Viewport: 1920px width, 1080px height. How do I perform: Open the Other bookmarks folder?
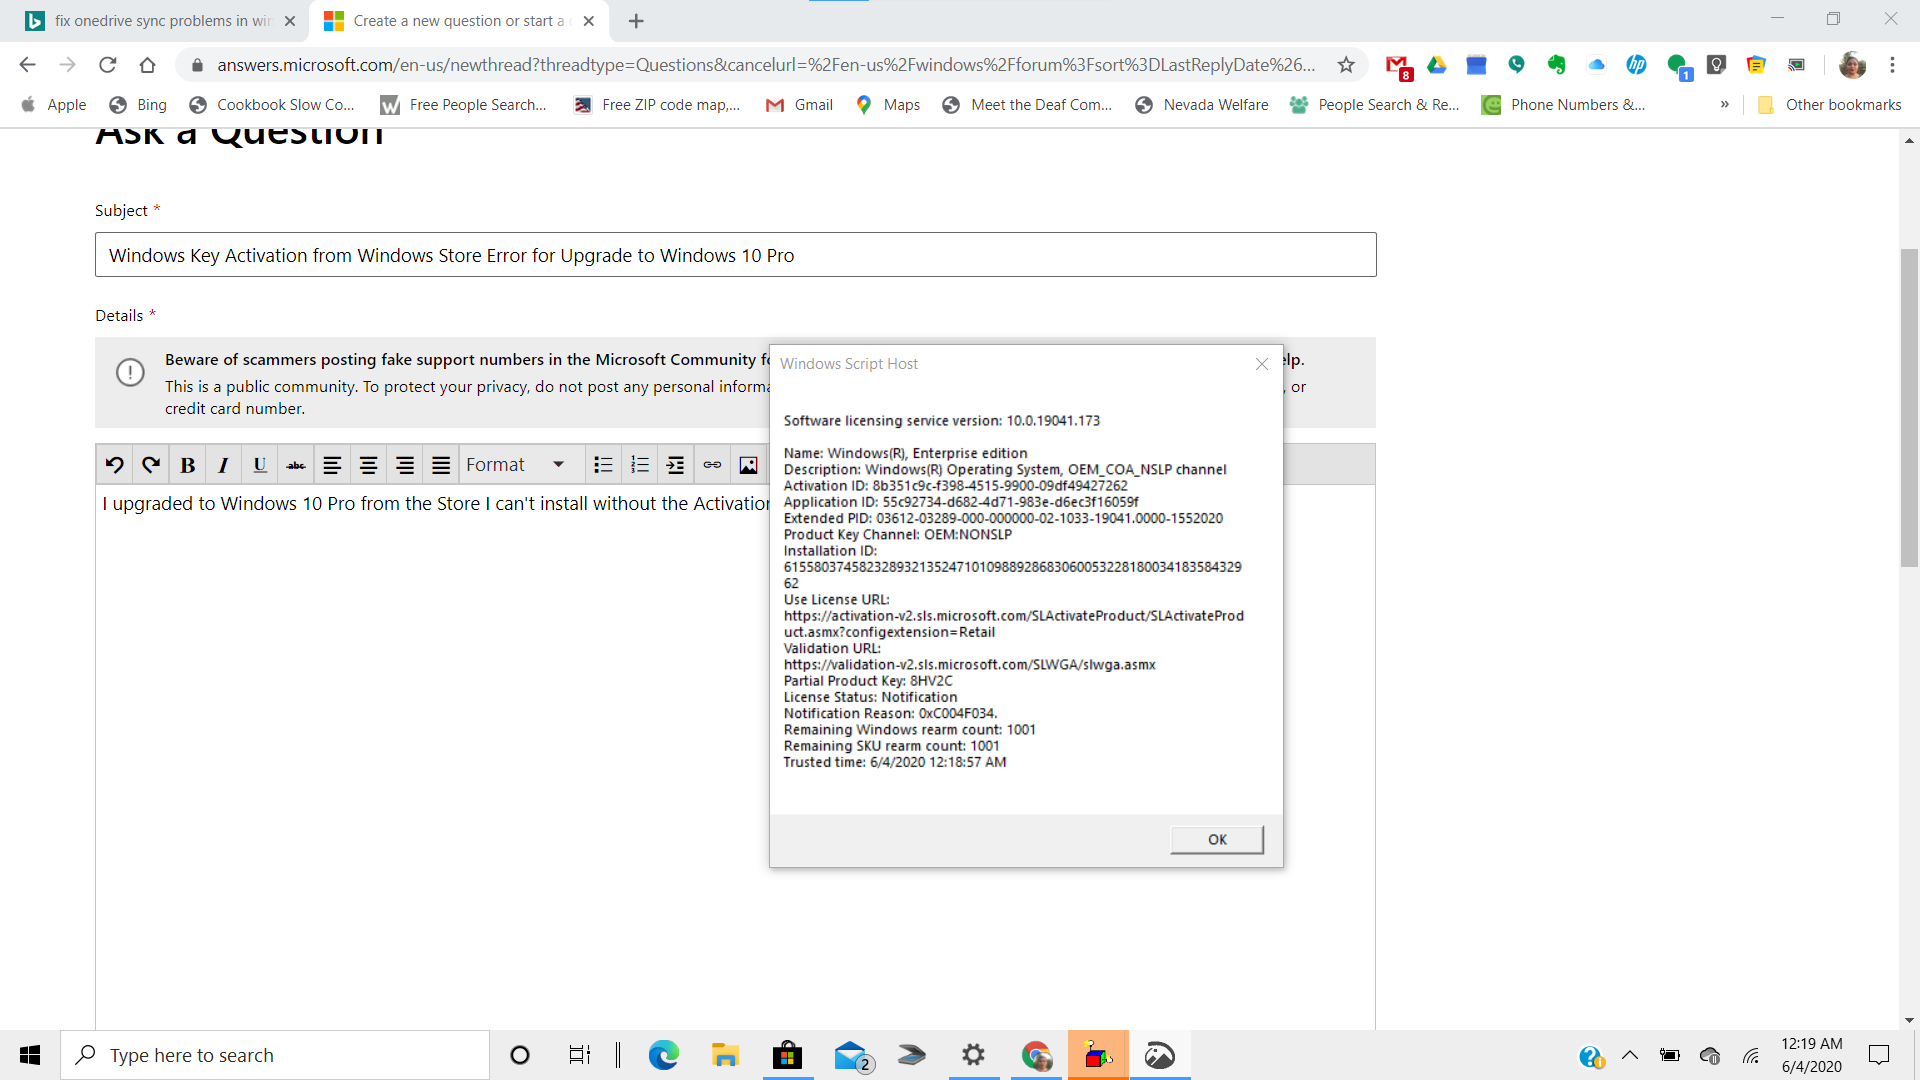(x=1829, y=105)
